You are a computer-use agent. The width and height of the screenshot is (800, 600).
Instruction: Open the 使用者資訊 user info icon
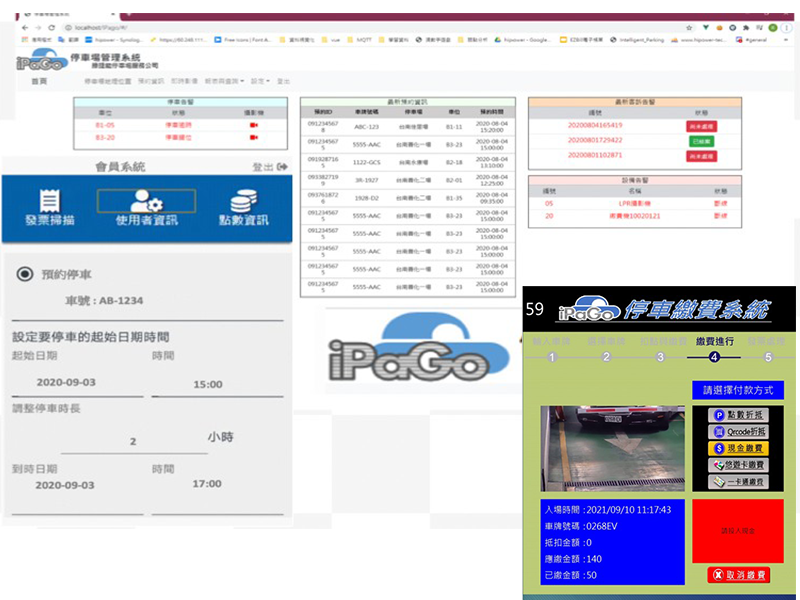pyautogui.click(x=146, y=208)
